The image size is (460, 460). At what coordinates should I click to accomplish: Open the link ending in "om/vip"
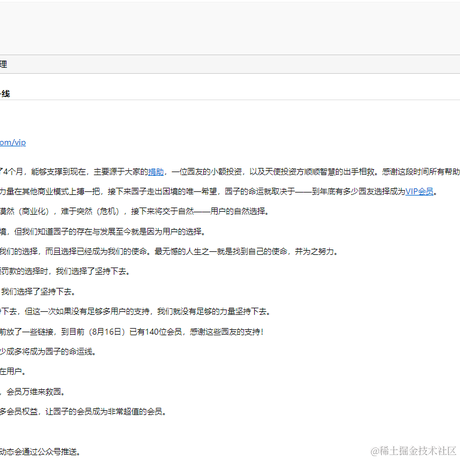tap(13, 143)
